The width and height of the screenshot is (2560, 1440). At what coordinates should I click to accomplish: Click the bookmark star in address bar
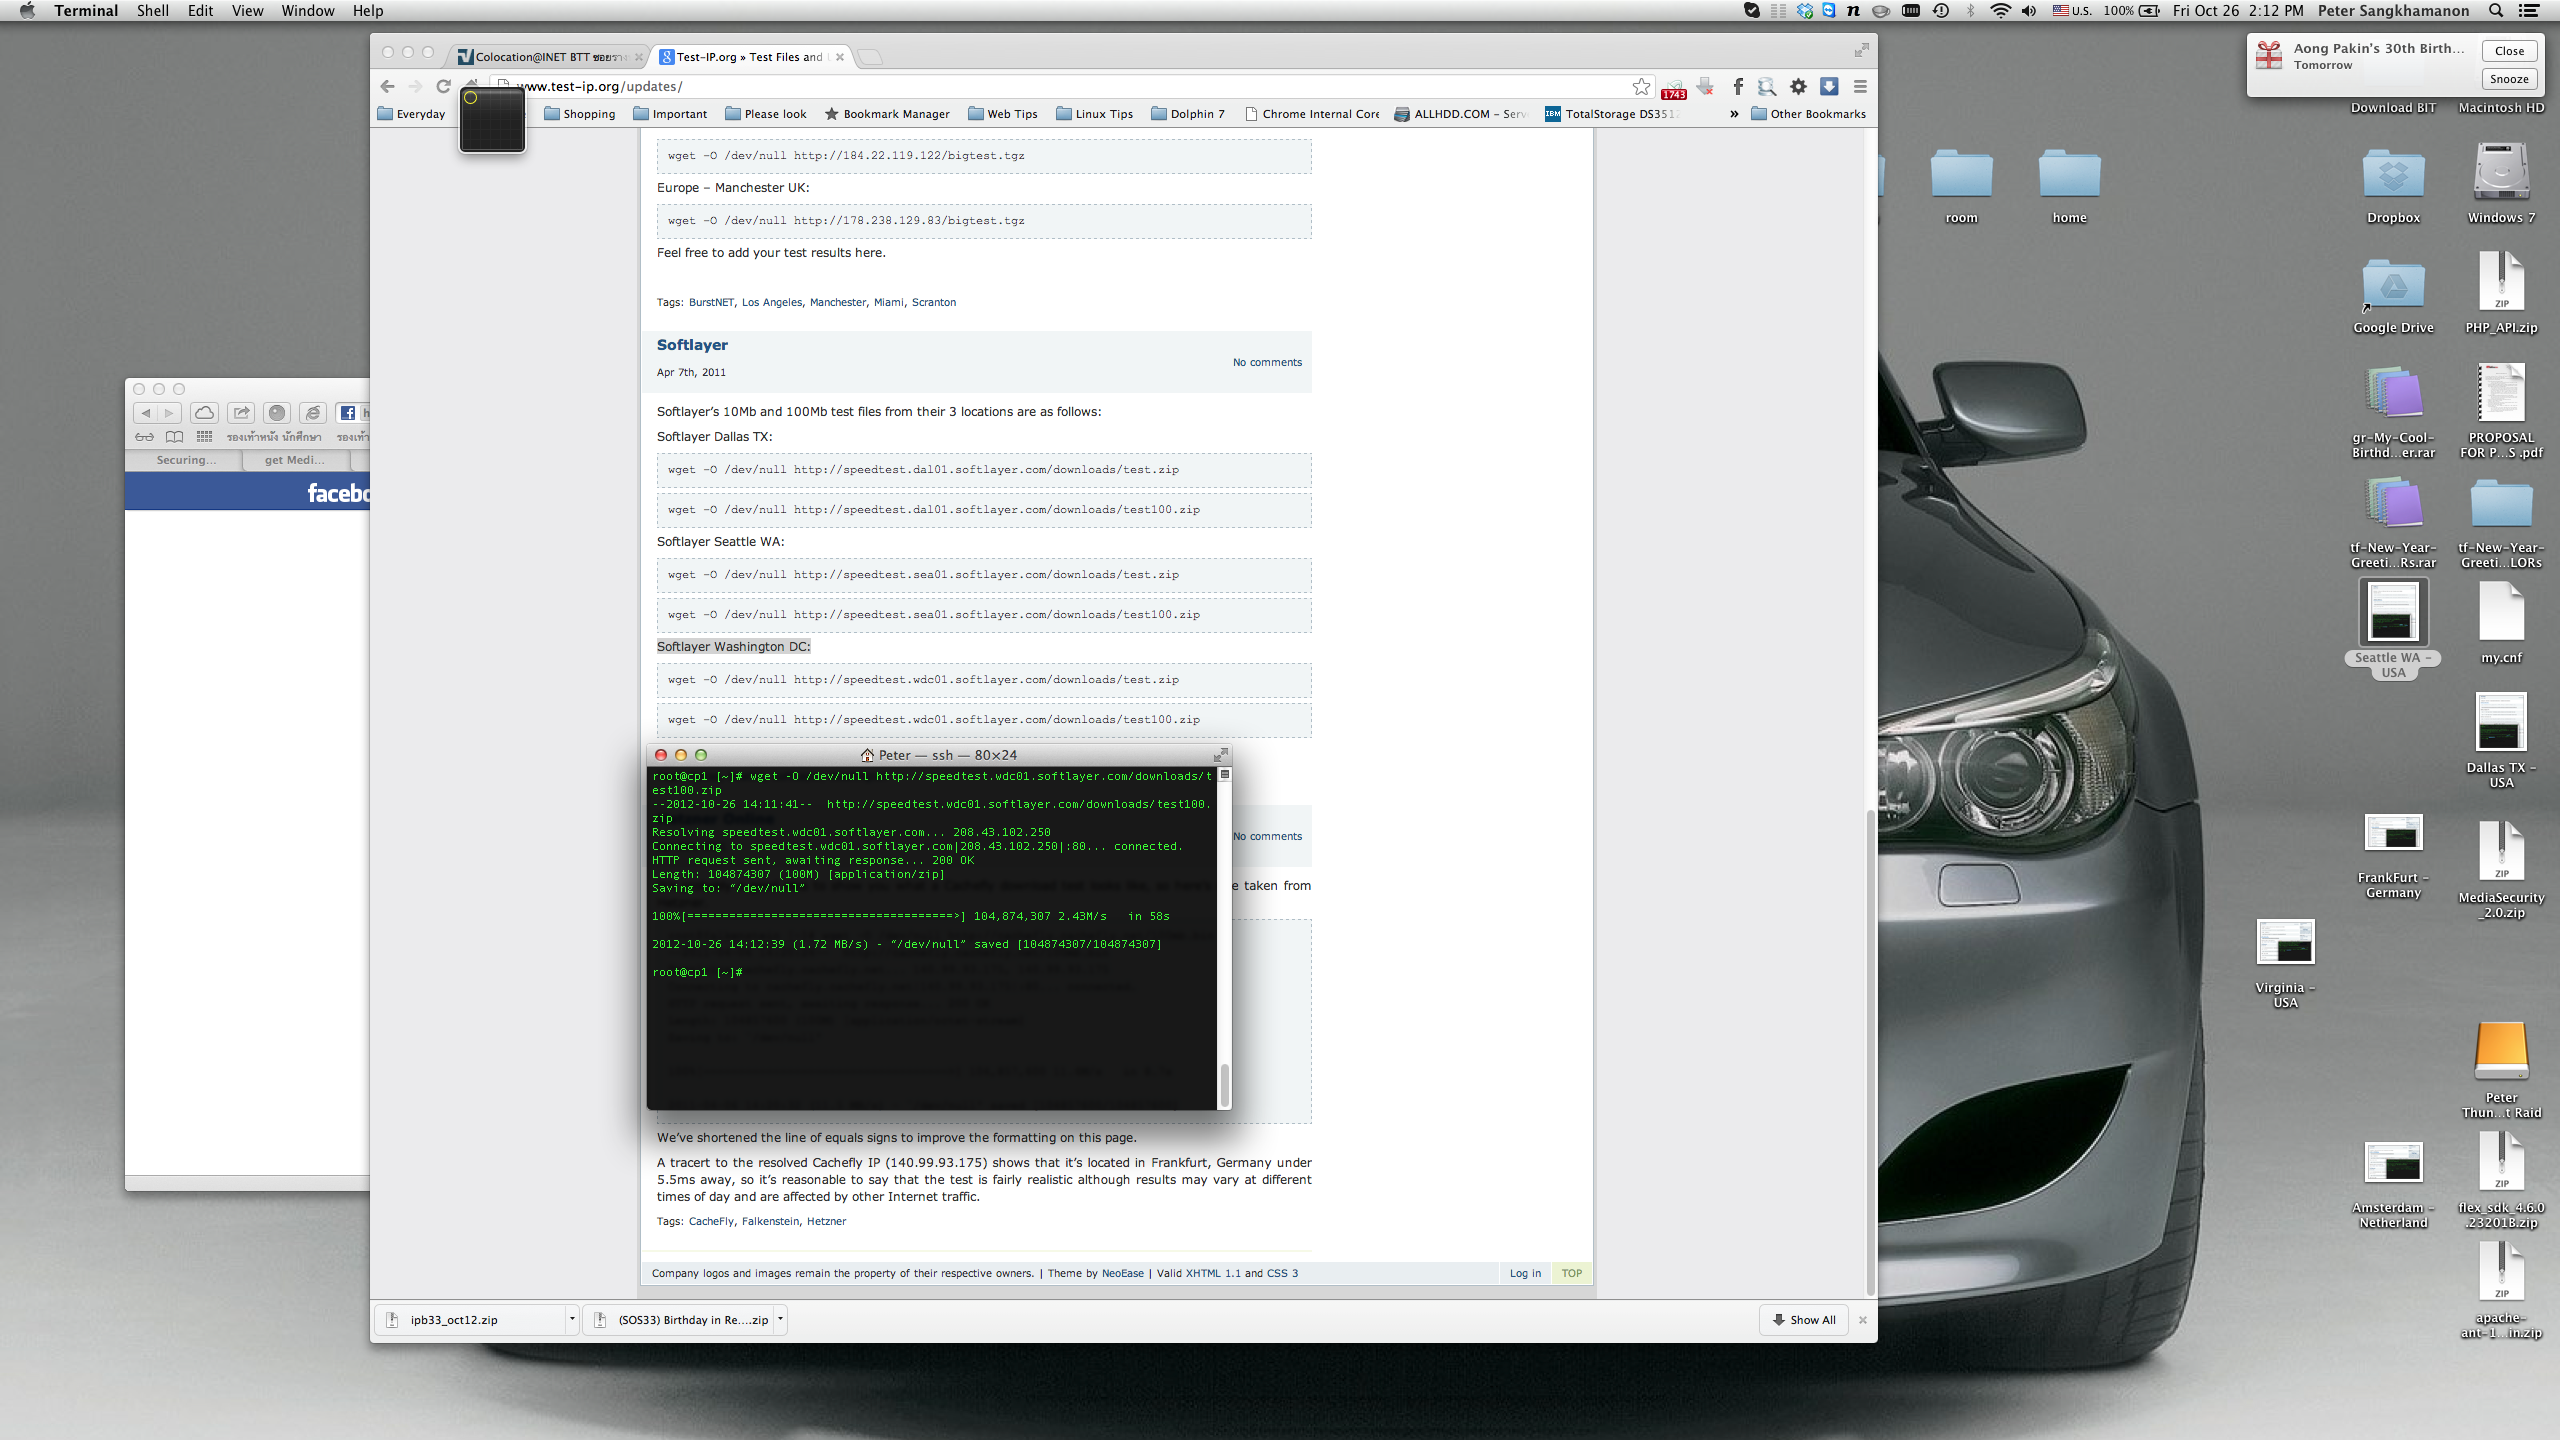1641,87
